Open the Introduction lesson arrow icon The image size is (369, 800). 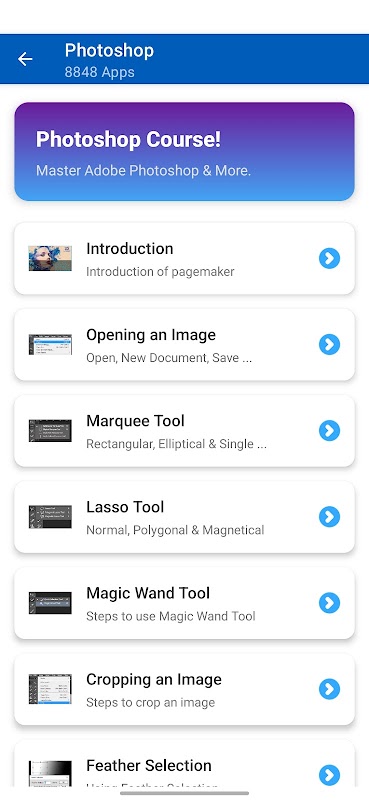click(x=329, y=258)
